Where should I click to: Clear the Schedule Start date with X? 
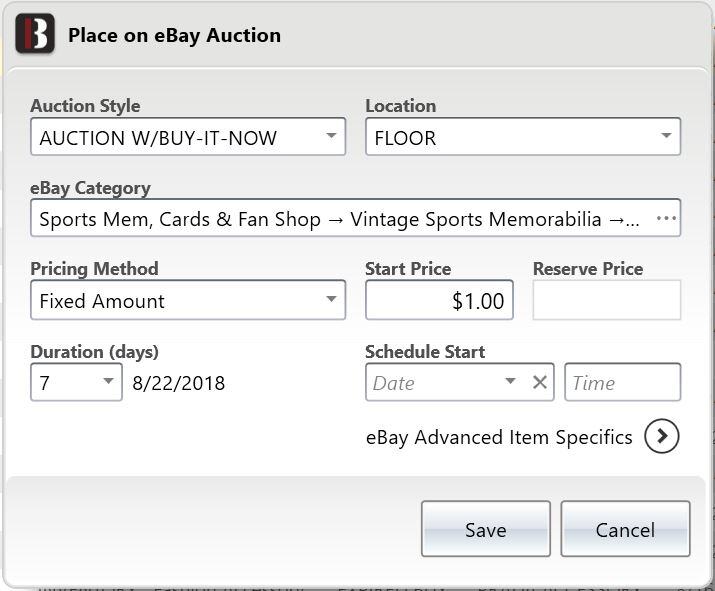540,382
